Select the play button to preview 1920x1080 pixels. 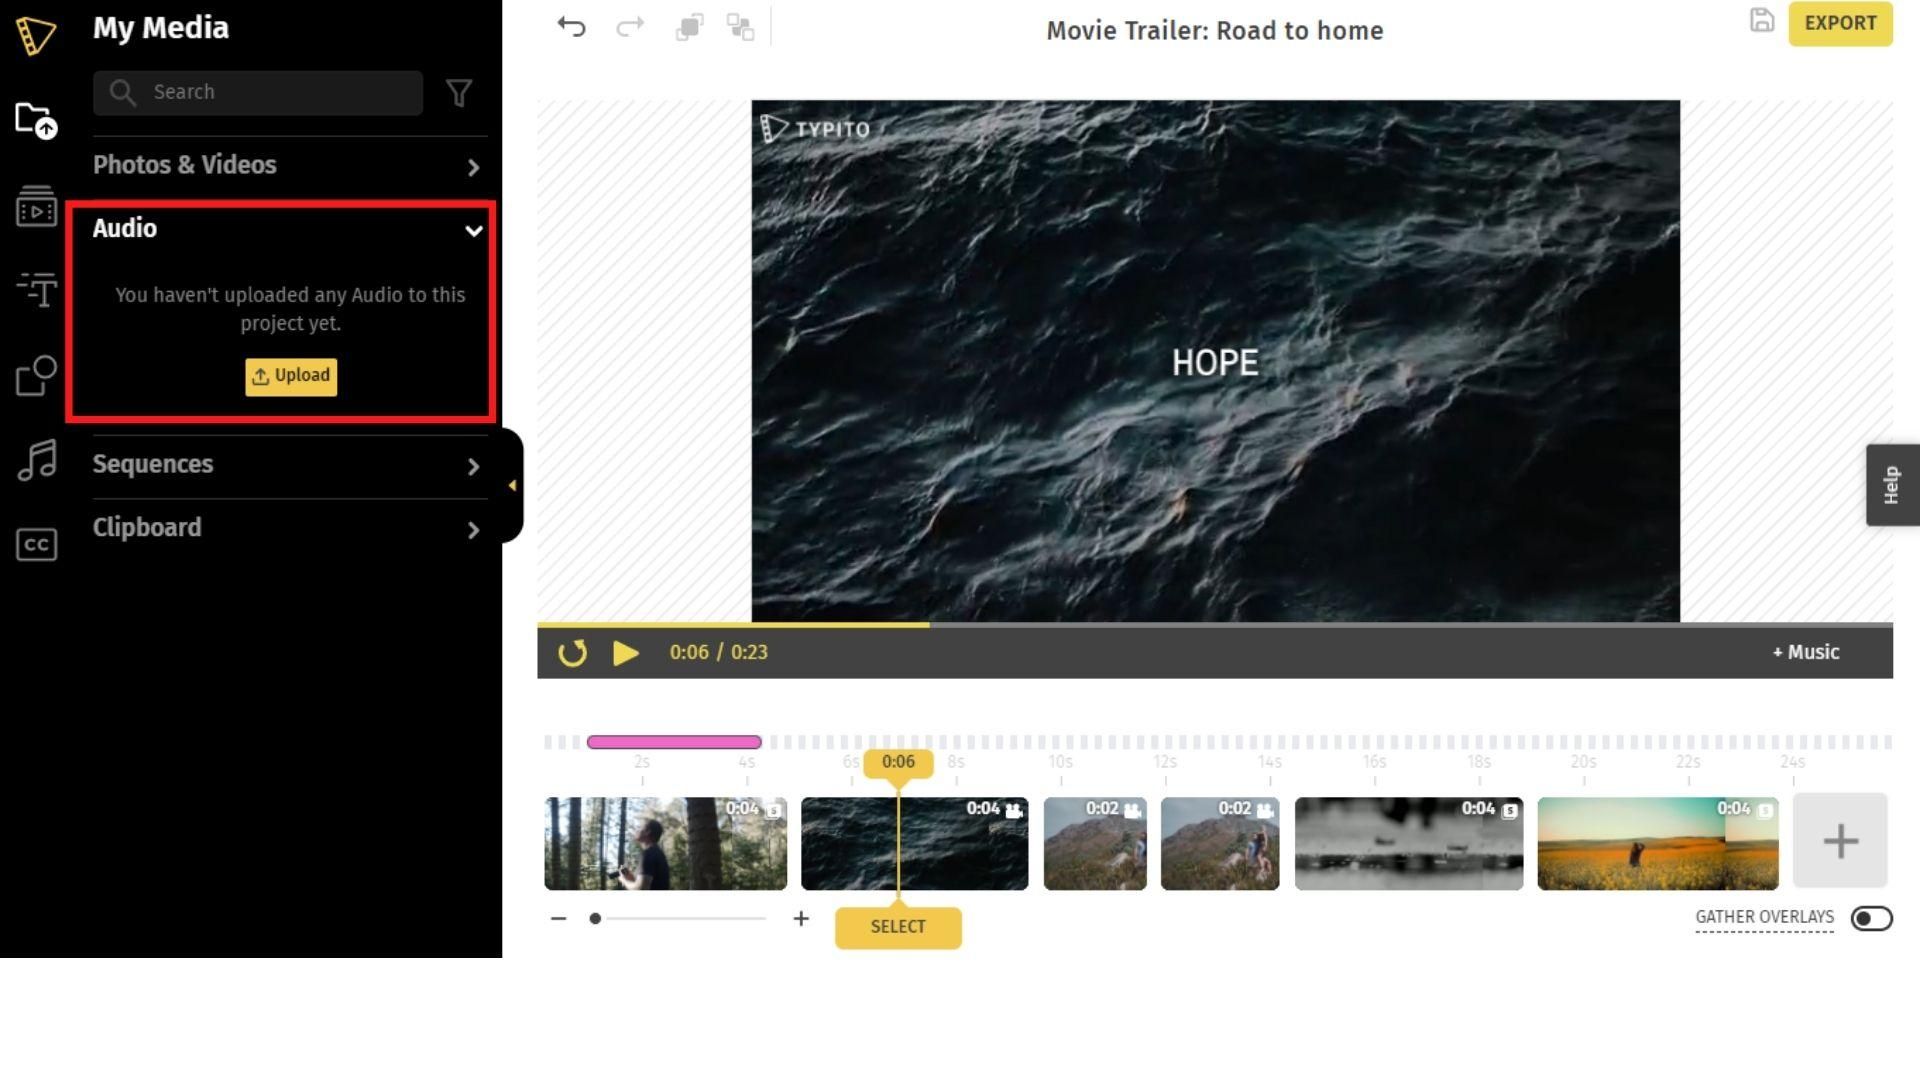tap(625, 651)
